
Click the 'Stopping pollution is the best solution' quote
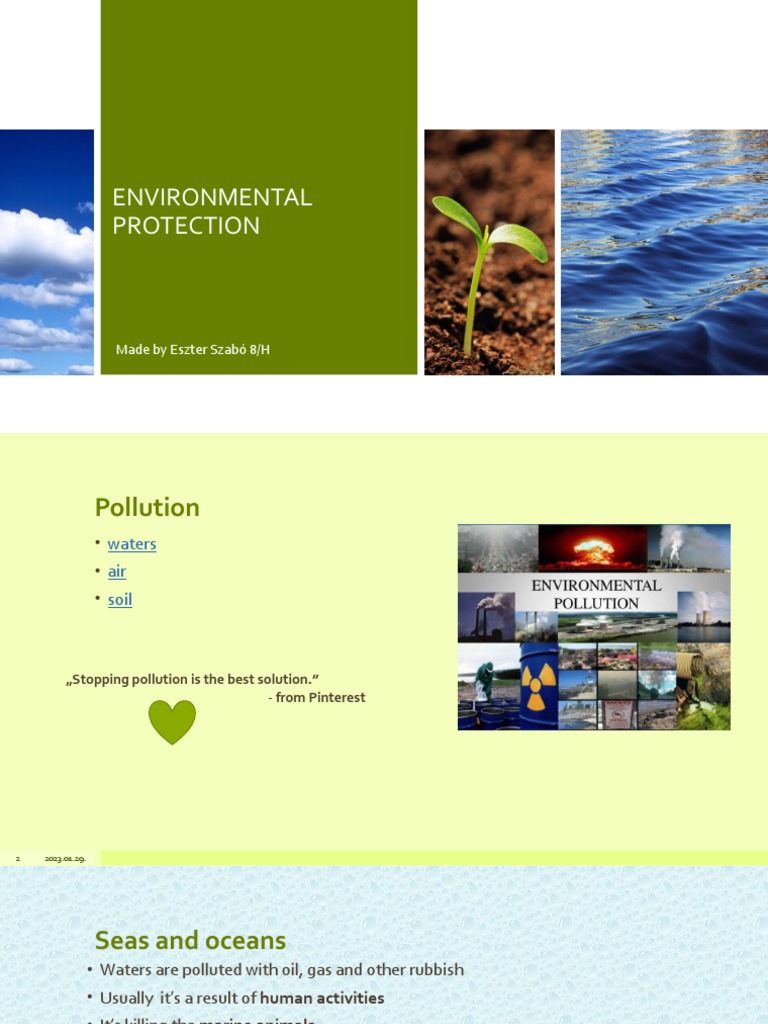tap(193, 679)
